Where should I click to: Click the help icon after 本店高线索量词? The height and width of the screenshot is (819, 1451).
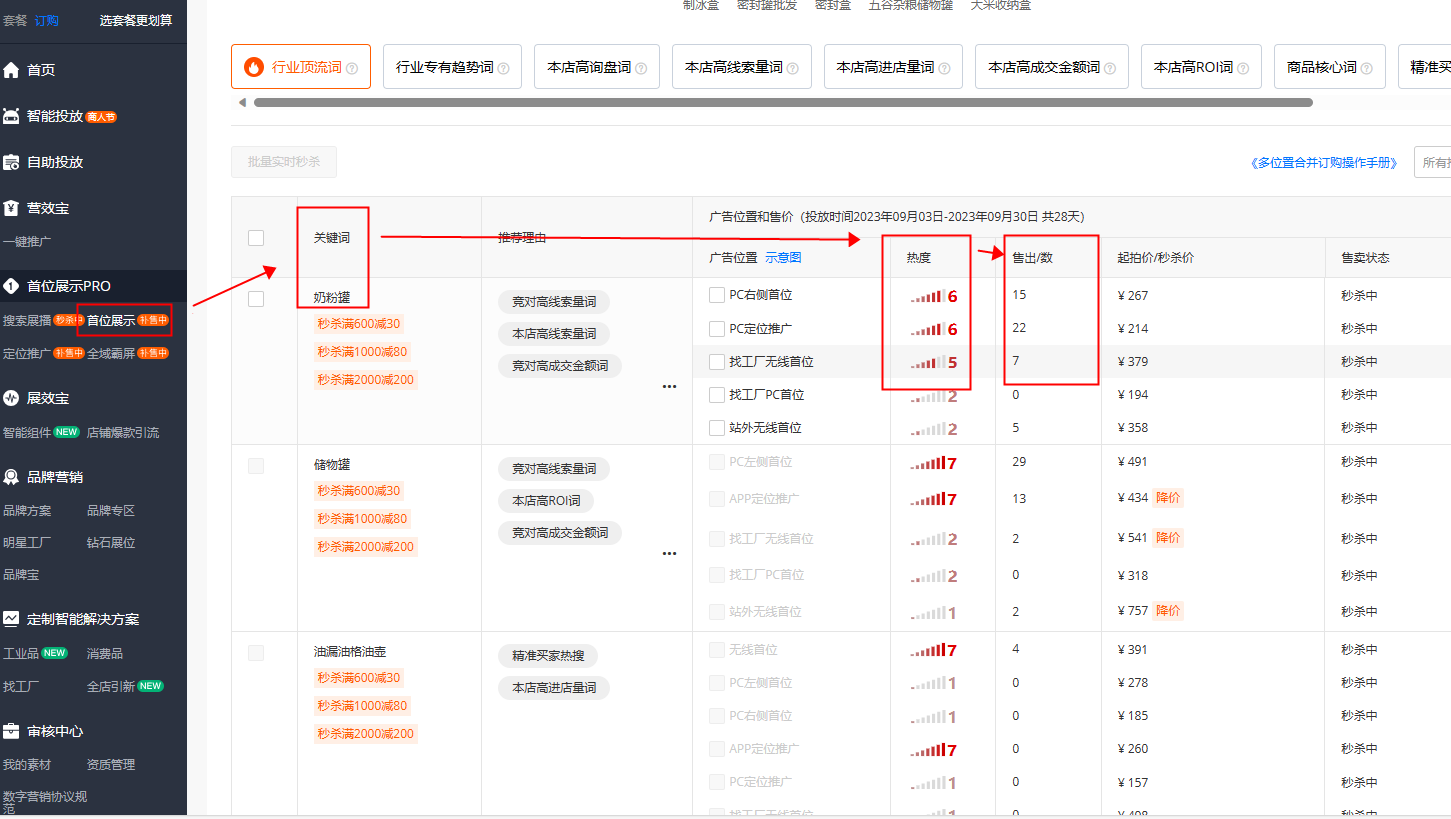point(793,68)
